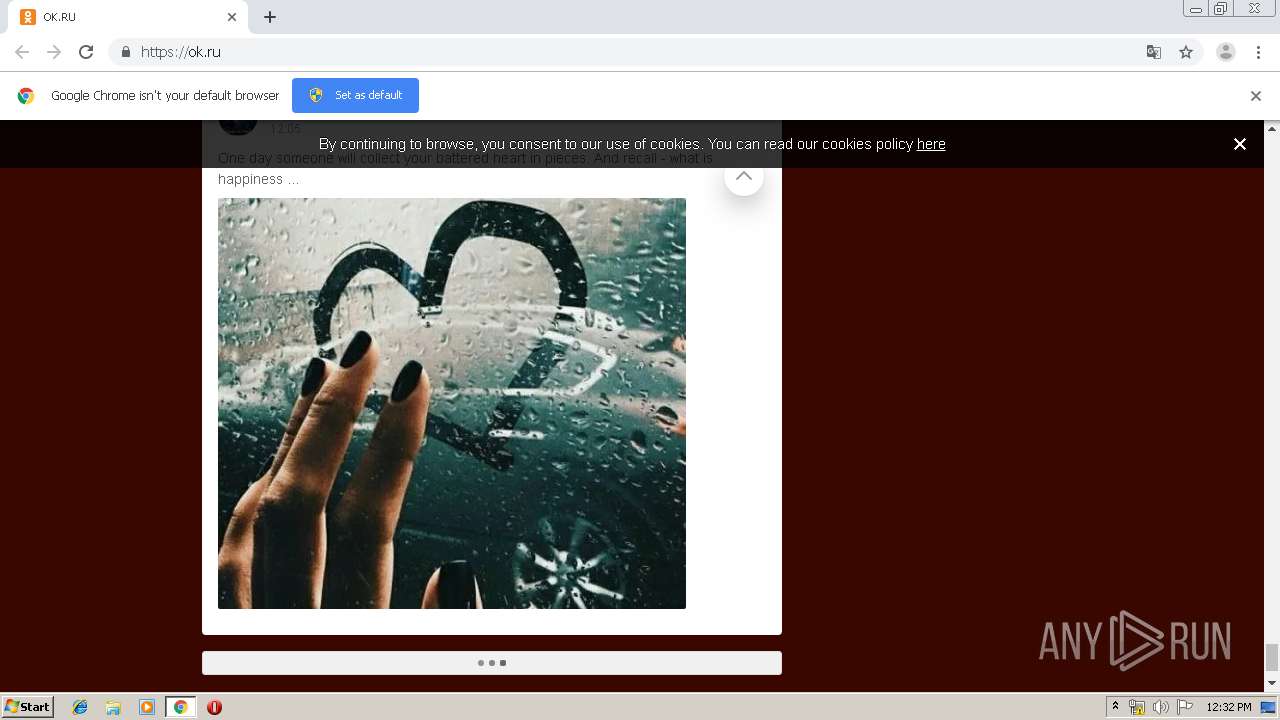Close the OK.RU tab
The image size is (1280, 720).
tap(232, 17)
